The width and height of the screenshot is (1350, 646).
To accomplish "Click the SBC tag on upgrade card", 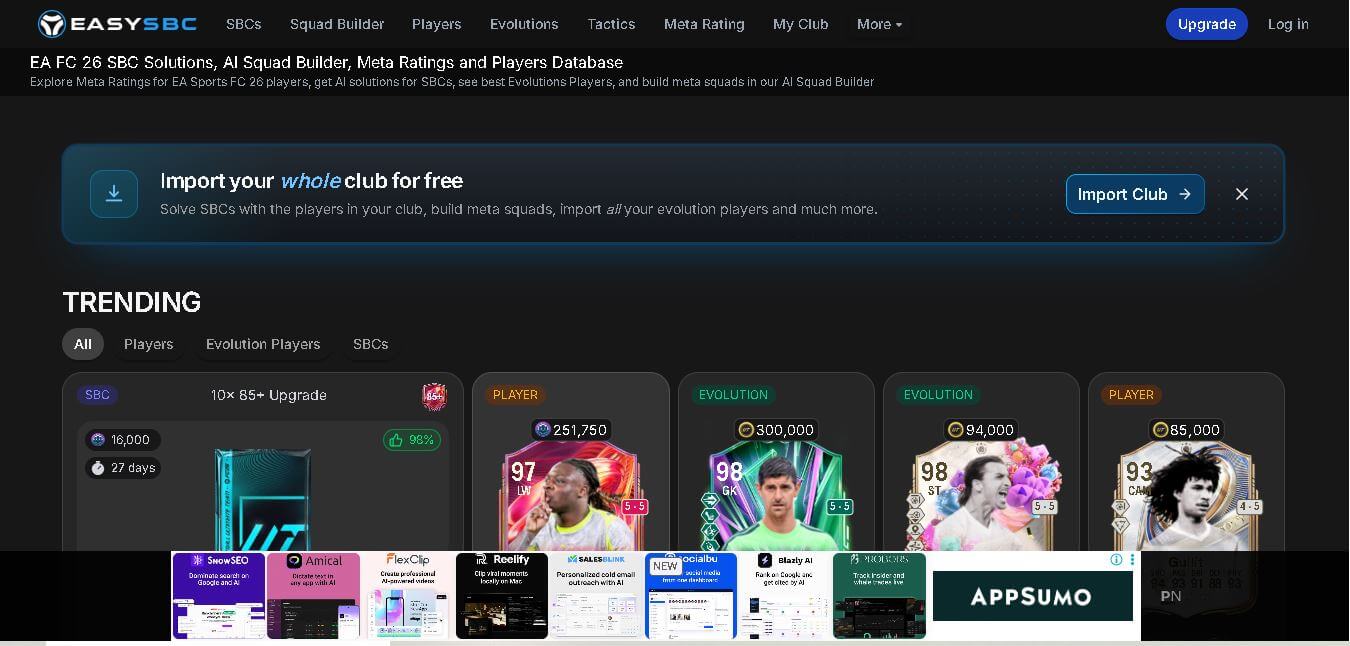I will pos(98,395).
